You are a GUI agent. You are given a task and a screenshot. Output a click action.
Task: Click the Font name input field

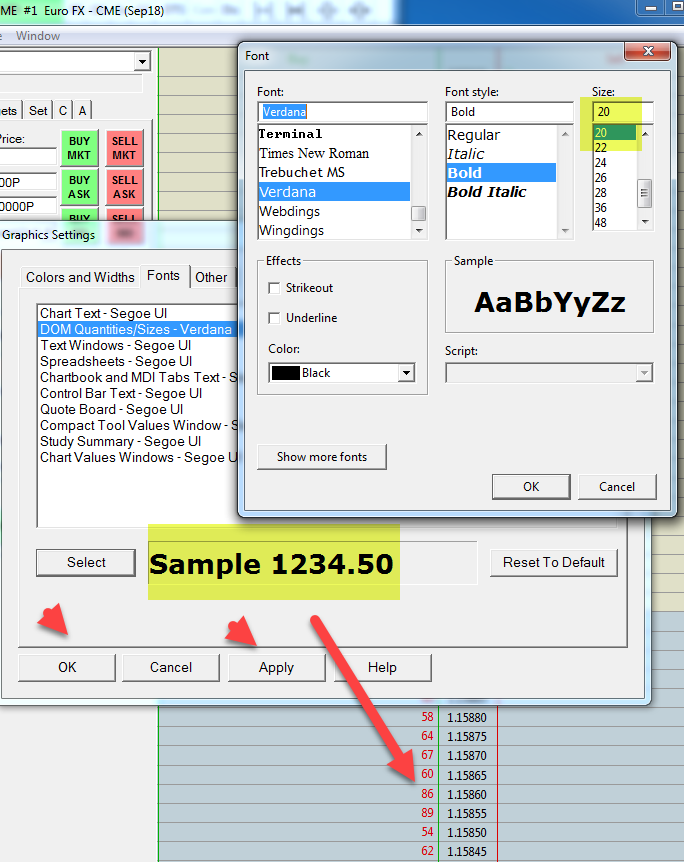pos(342,112)
